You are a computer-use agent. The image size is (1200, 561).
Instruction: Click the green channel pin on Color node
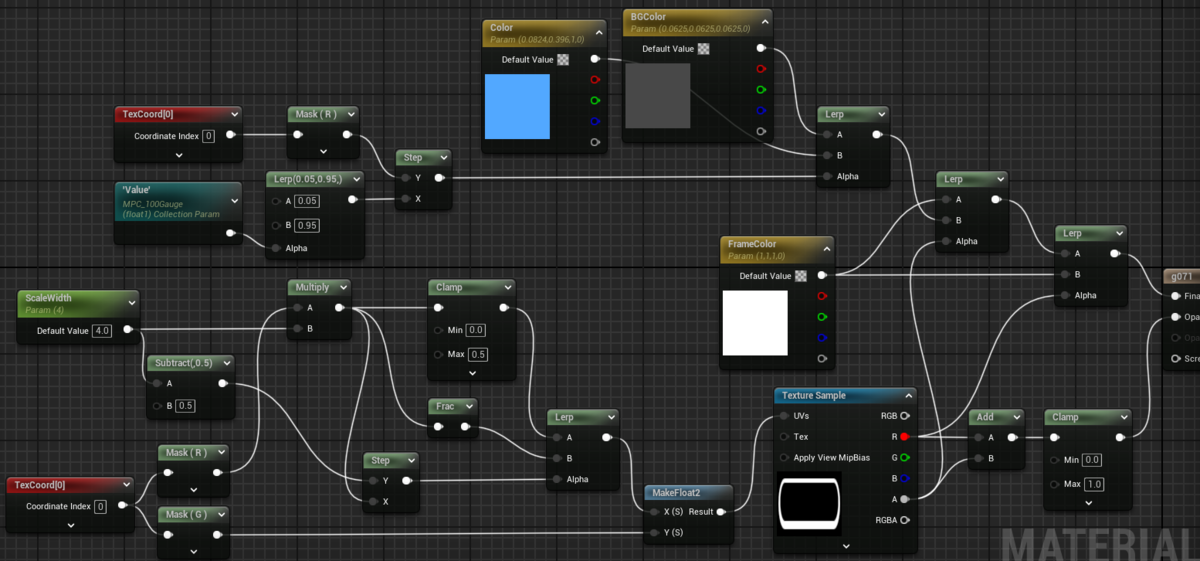pos(596,101)
